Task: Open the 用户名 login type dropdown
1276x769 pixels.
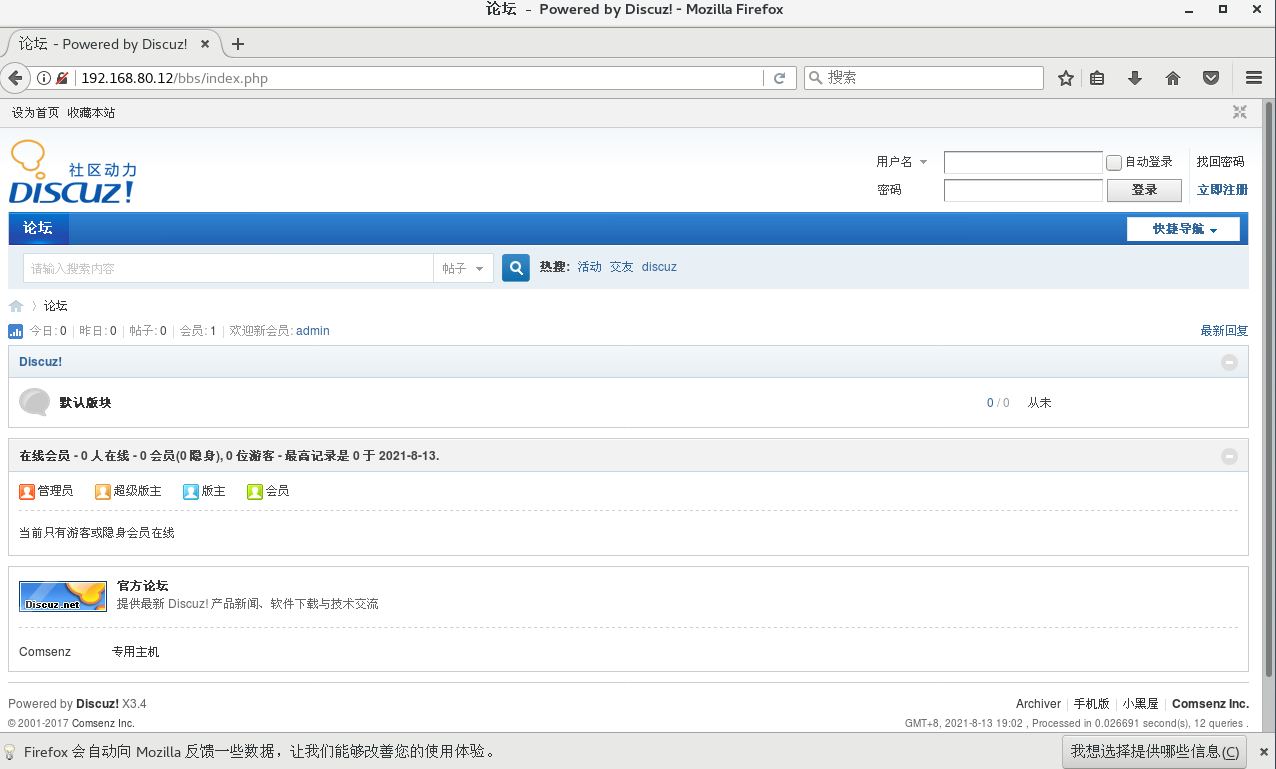Action: [902, 162]
